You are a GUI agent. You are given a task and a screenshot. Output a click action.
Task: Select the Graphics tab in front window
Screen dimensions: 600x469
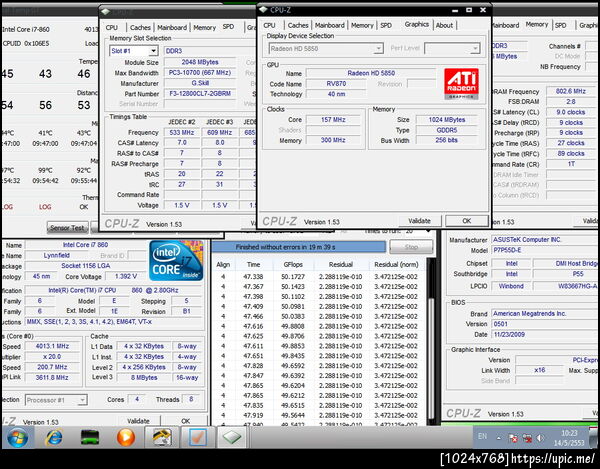click(417, 24)
